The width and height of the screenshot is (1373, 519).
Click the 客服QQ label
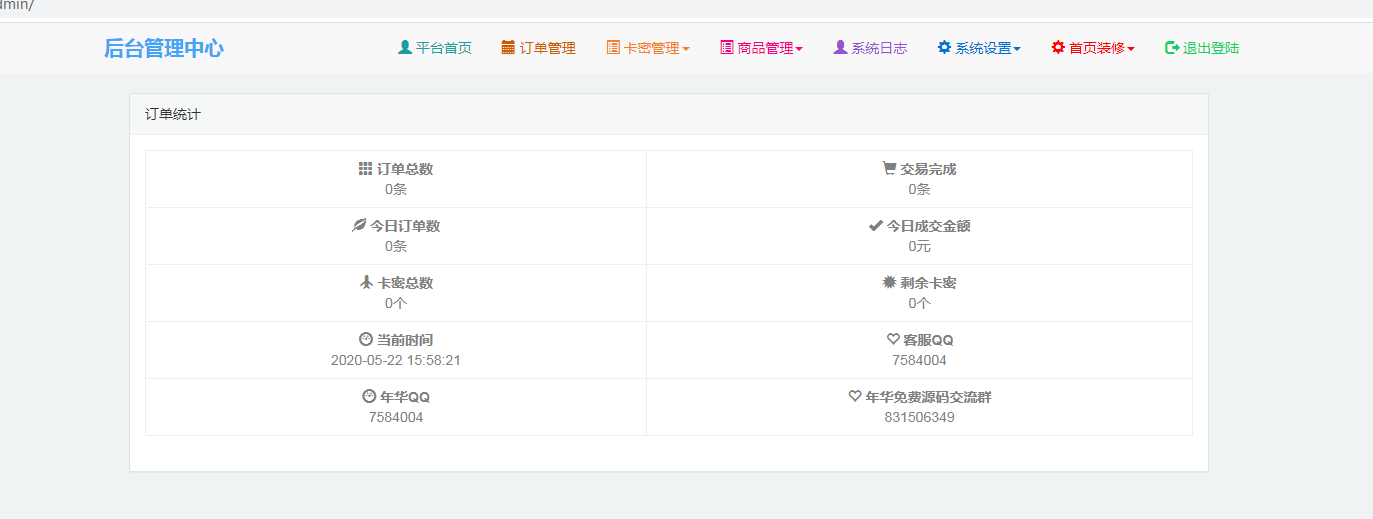point(929,340)
